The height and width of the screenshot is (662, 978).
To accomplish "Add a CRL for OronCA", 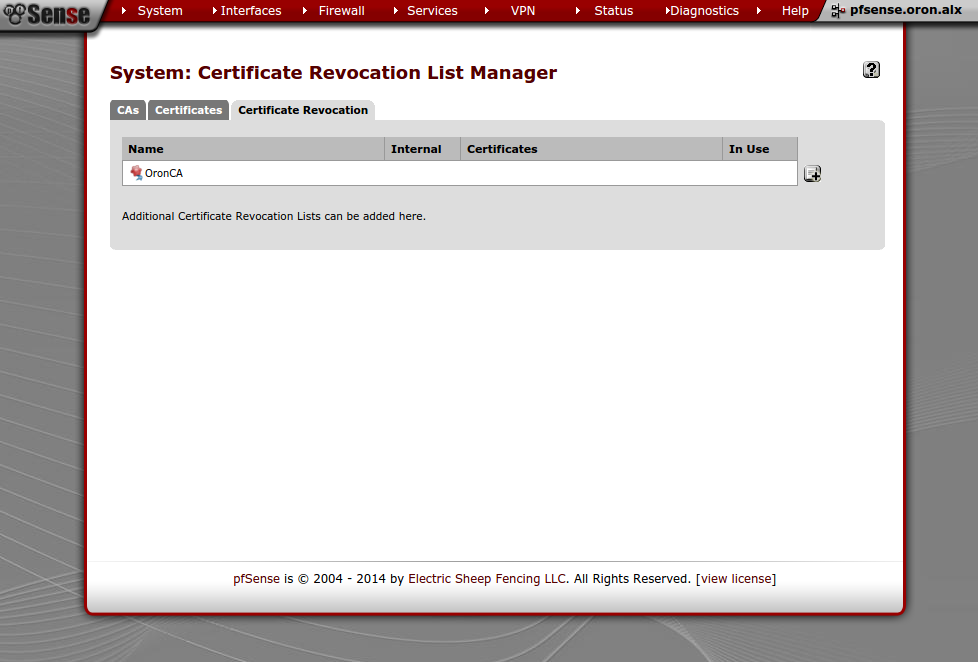I will [x=812, y=173].
